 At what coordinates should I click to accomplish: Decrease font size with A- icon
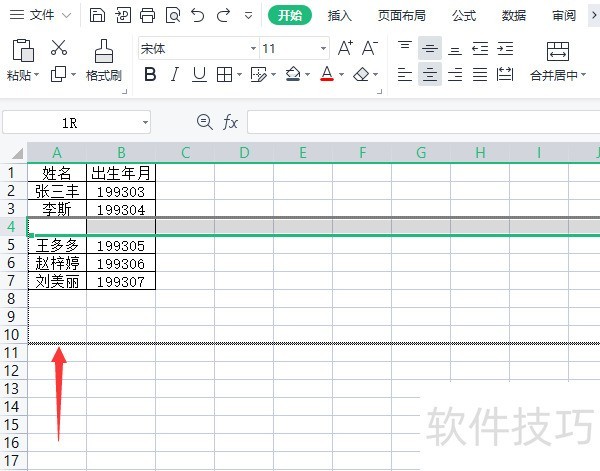coord(370,48)
